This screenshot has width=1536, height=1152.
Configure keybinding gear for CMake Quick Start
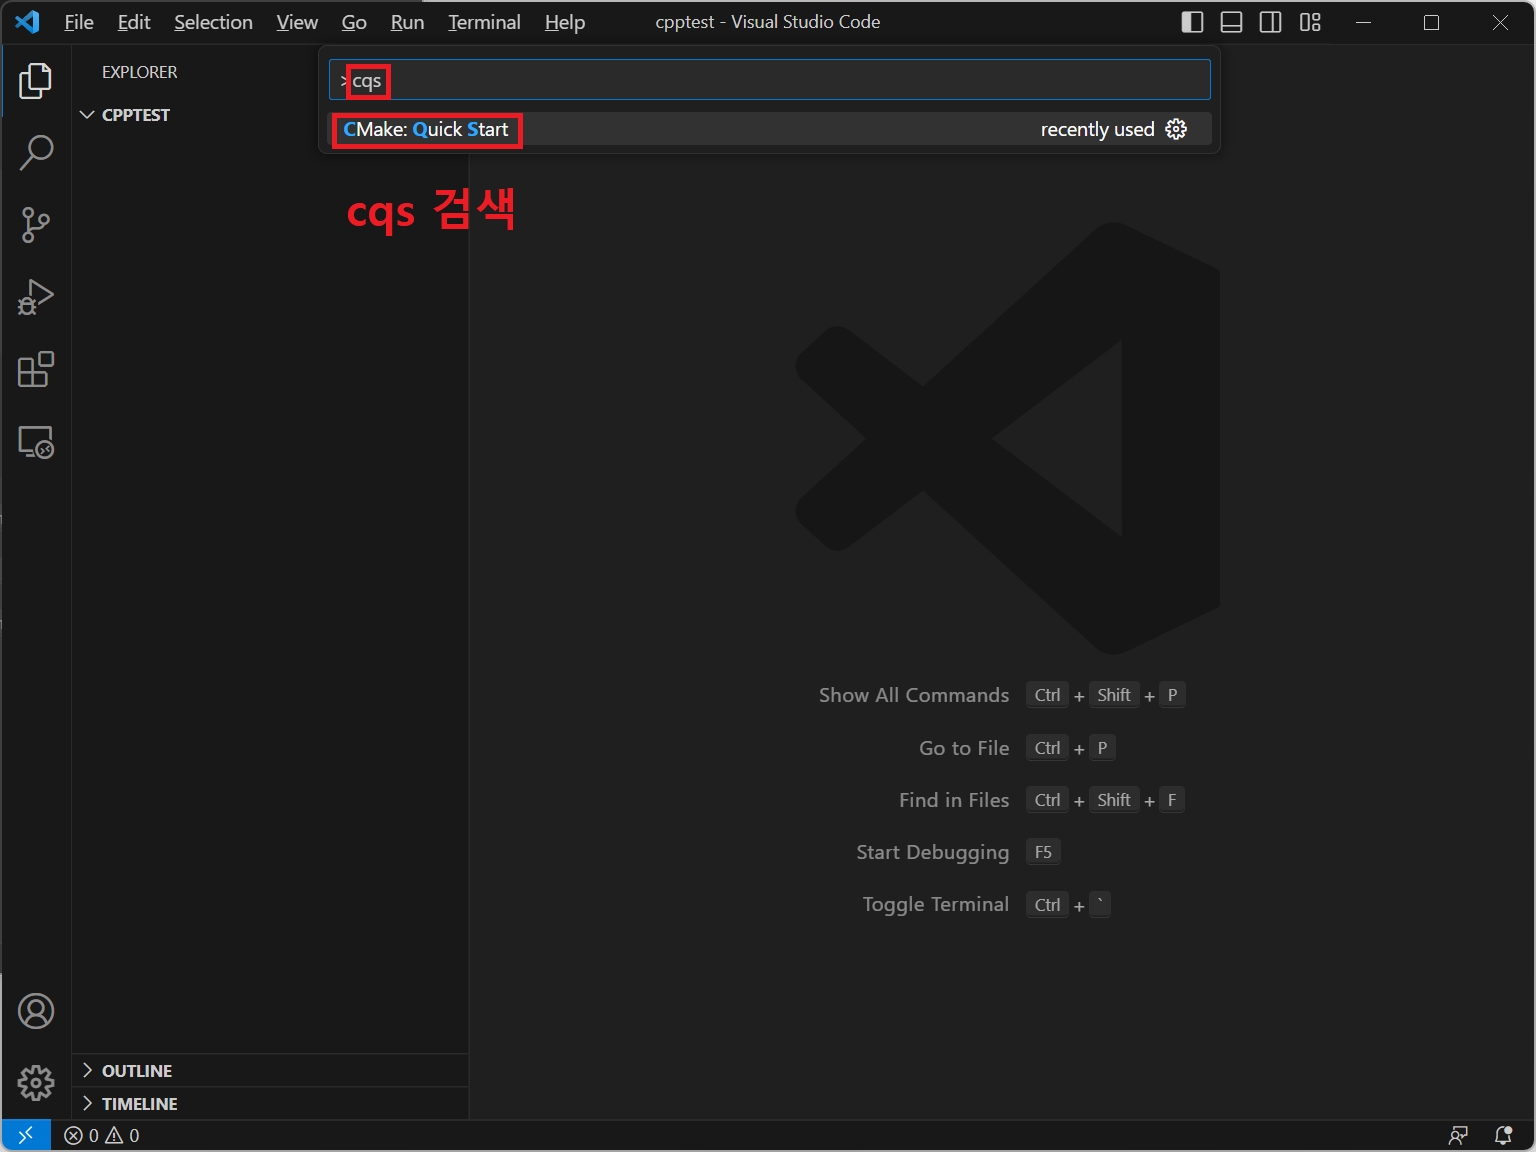click(x=1176, y=129)
